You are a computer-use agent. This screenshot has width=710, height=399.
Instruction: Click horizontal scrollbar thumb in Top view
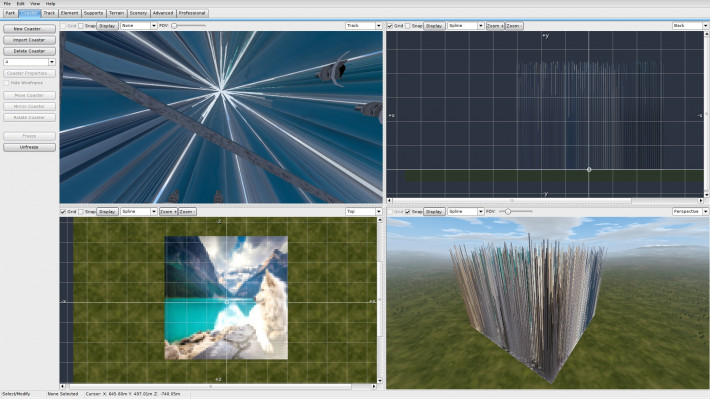coord(210,386)
